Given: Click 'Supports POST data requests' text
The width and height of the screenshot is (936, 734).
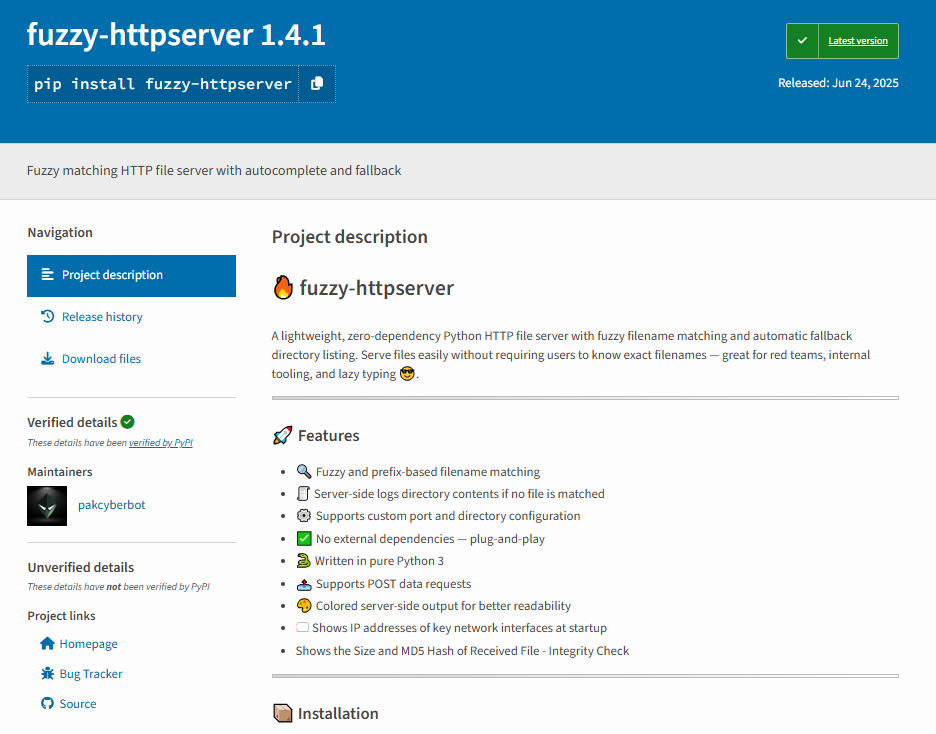Looking at the screenshot, I should click(x=393, y=584).
